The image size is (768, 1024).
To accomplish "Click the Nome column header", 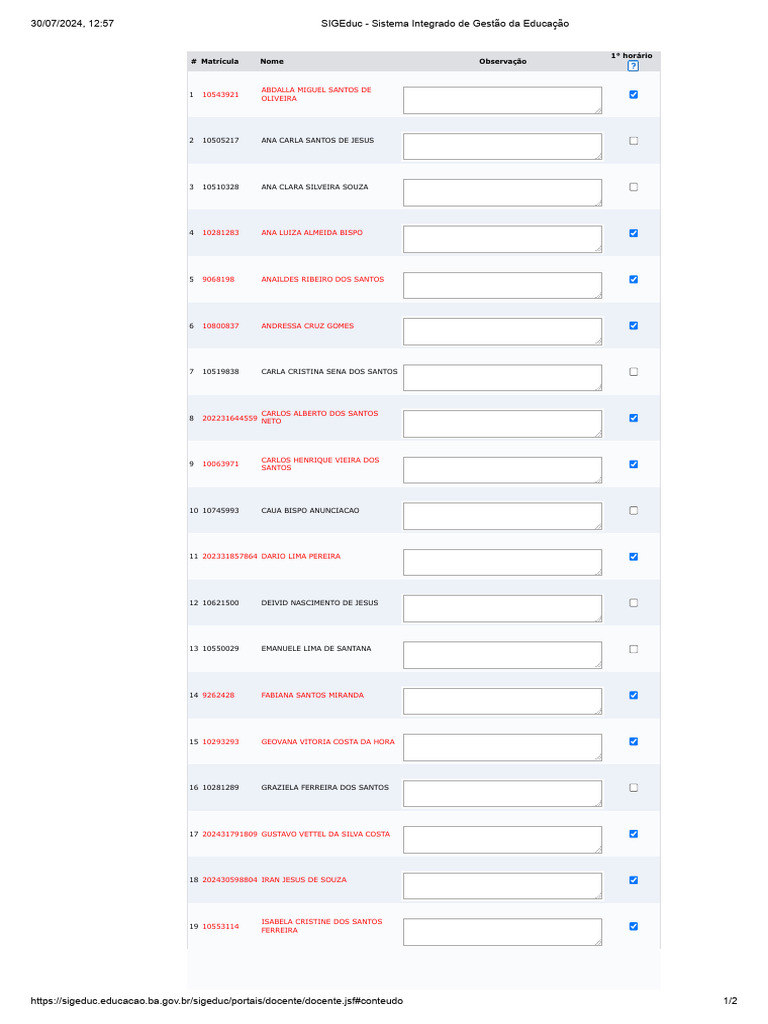I will (x=272, y=62).
